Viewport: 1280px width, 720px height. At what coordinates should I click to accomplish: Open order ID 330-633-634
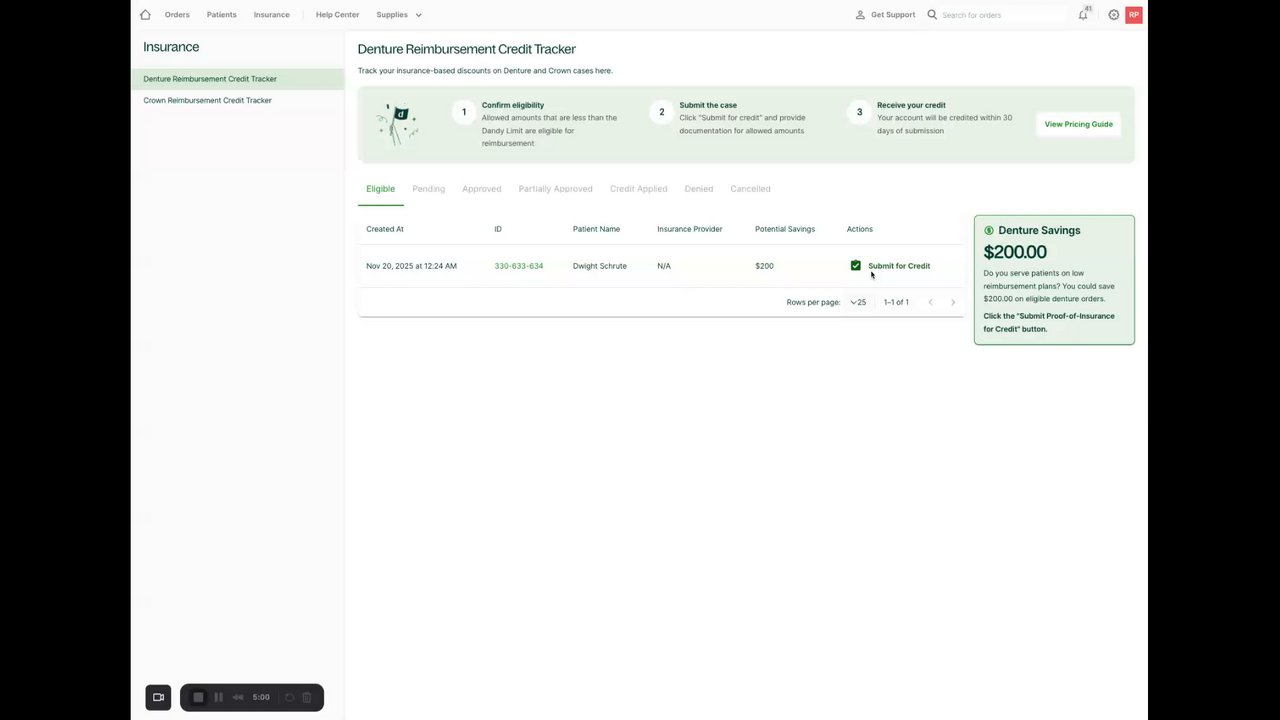(x=518, y=266)
